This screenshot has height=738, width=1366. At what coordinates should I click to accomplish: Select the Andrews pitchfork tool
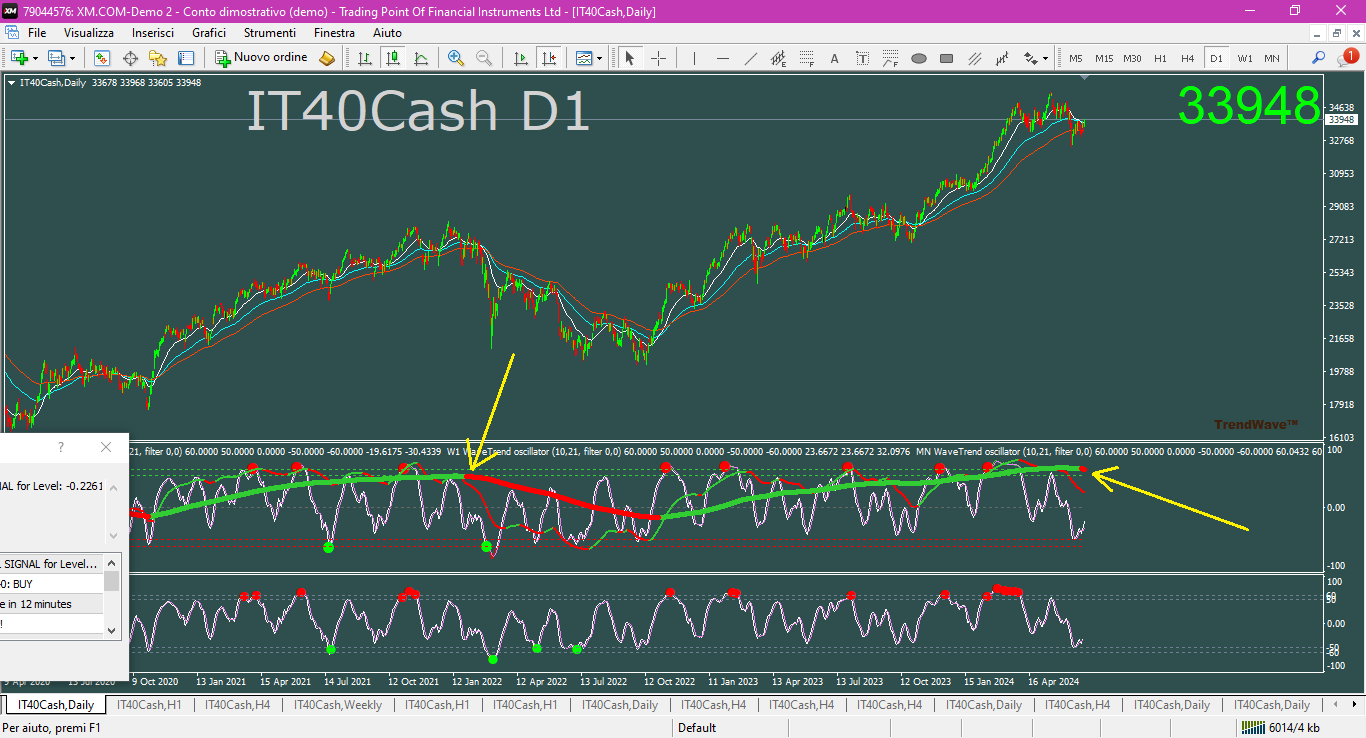1002,58
